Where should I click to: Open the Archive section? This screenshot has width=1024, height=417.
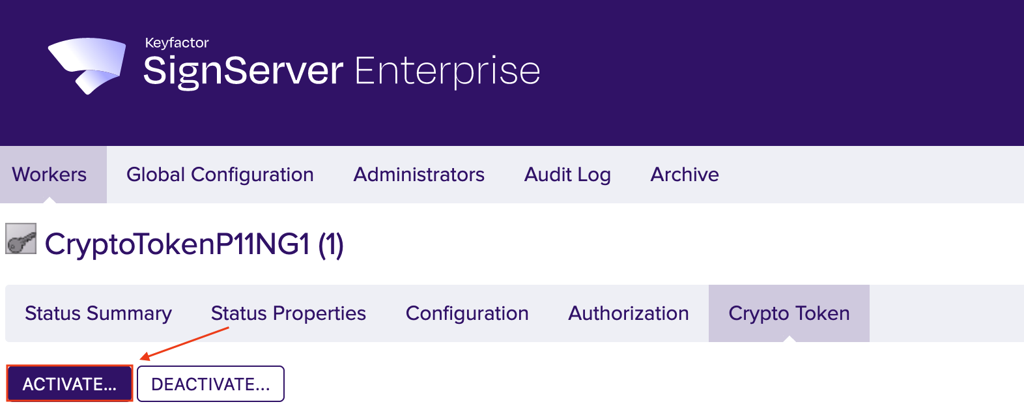[685, 175]
